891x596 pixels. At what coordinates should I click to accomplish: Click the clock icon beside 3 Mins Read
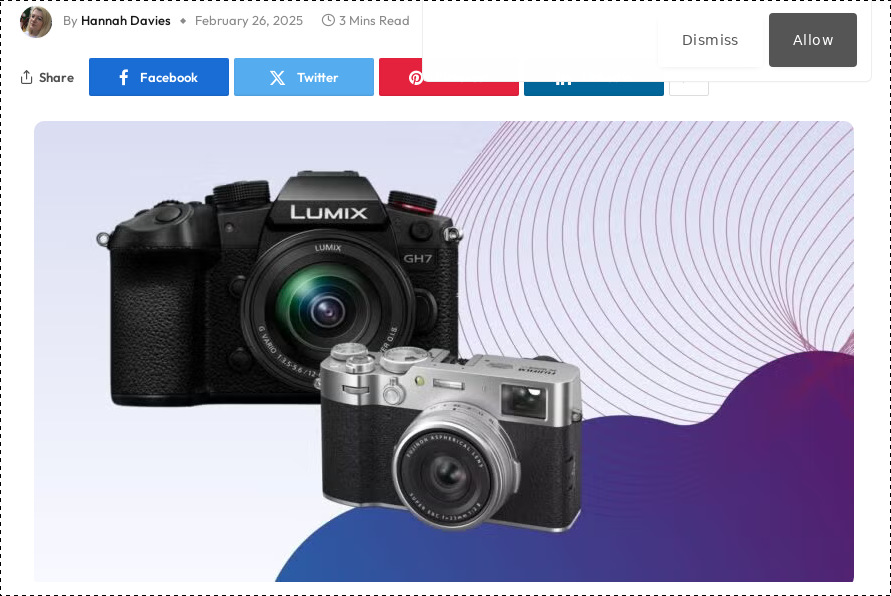pos(328,20)
